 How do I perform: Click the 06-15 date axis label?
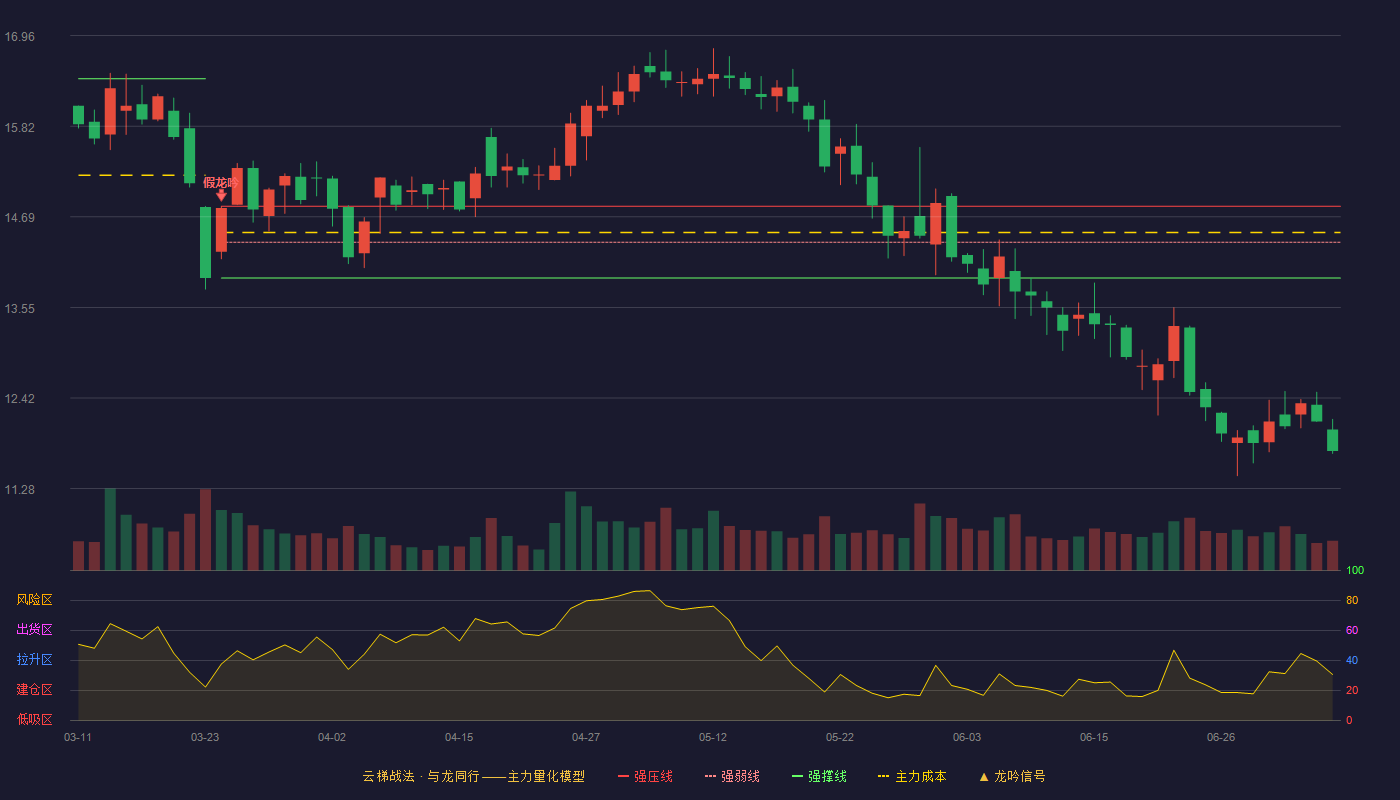point(1094,737)
